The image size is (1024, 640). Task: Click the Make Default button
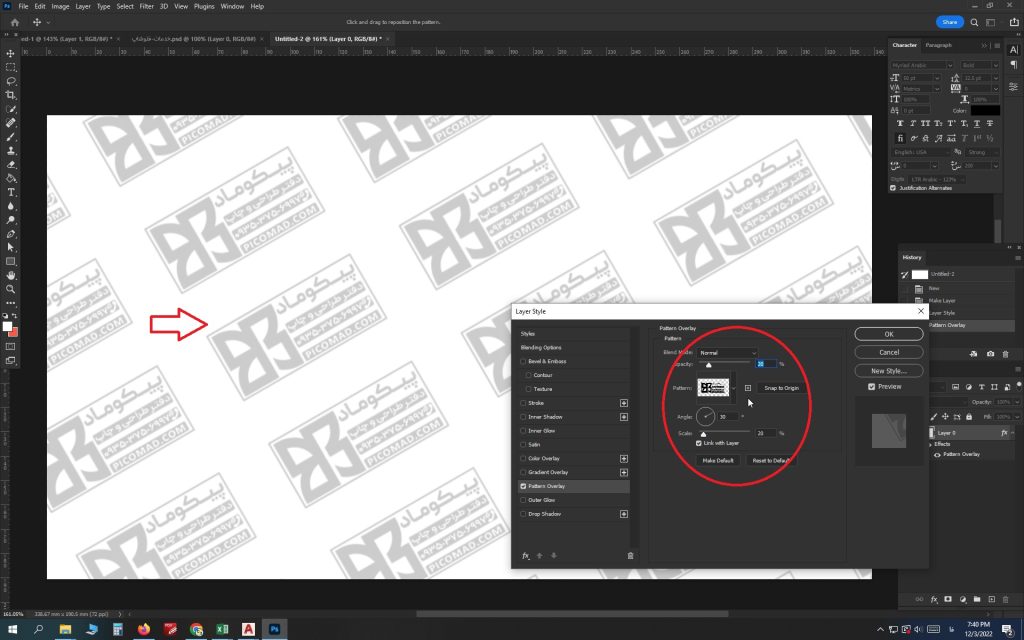click(718, 460)
